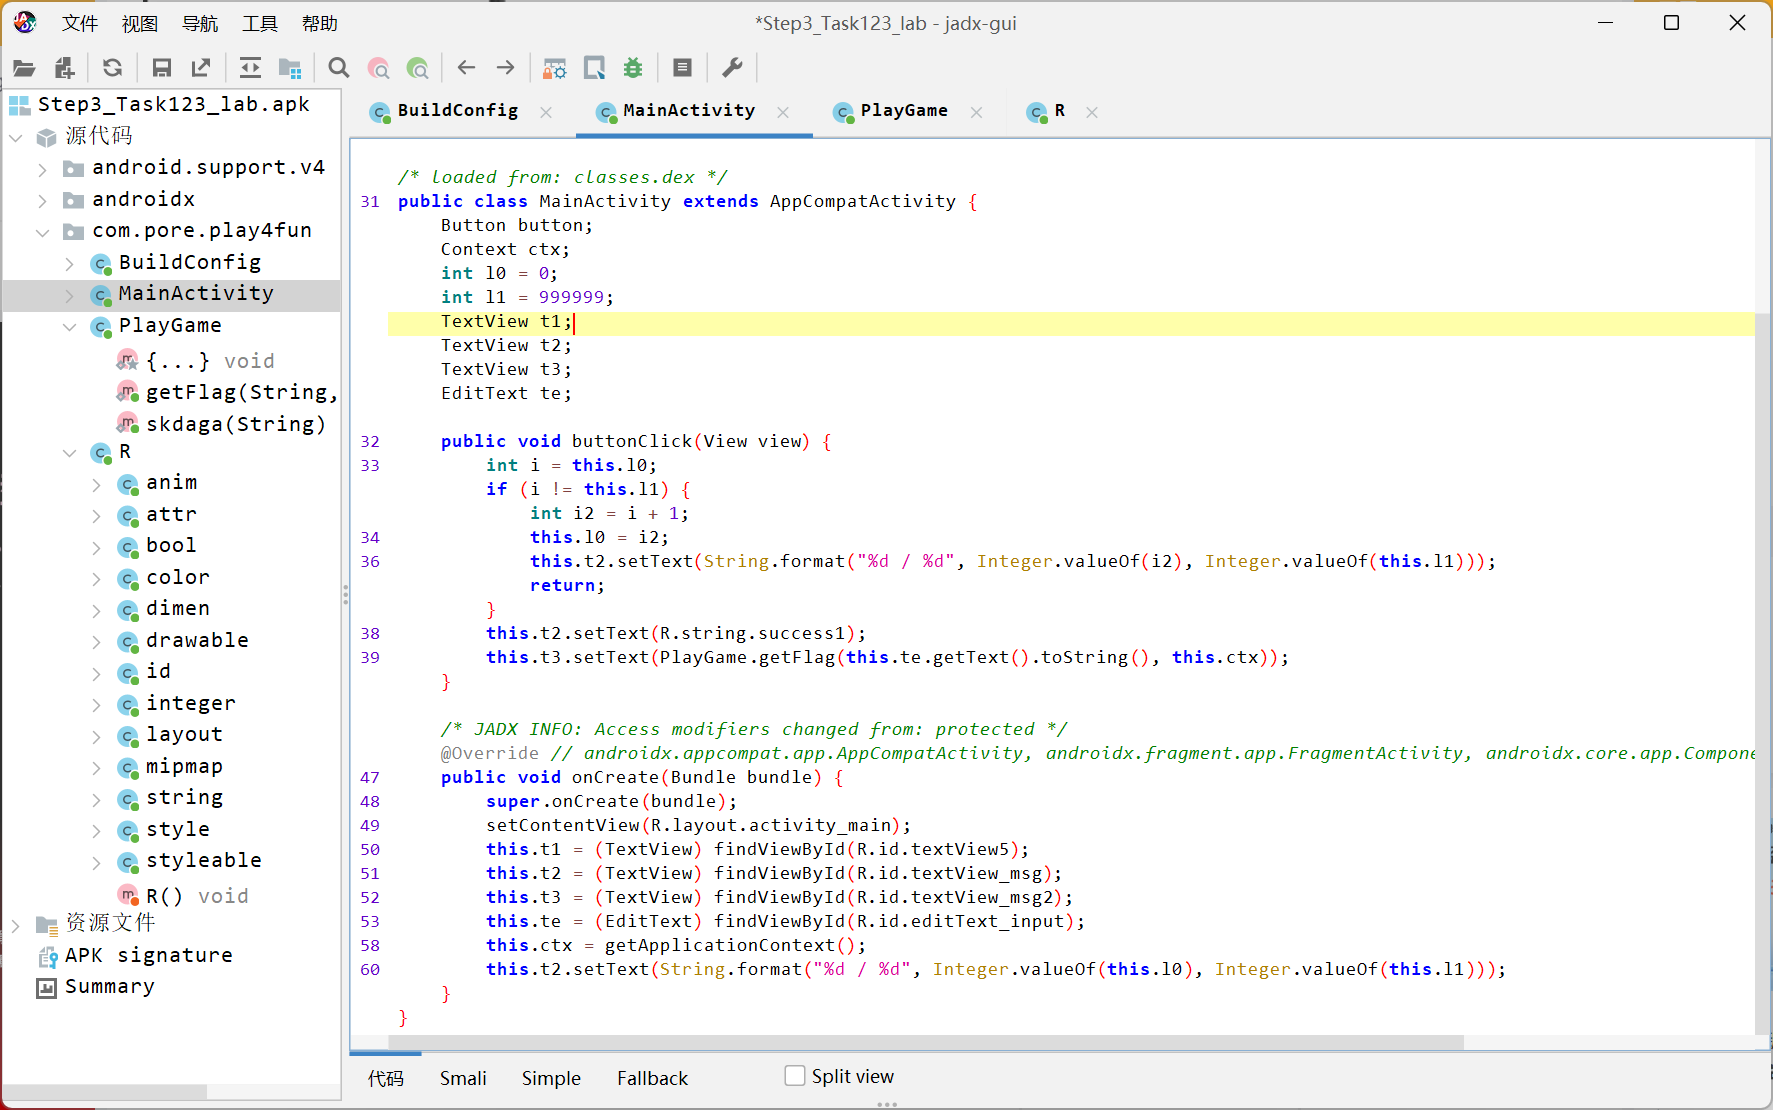Open APK signature in tree

tap(148, 955)
